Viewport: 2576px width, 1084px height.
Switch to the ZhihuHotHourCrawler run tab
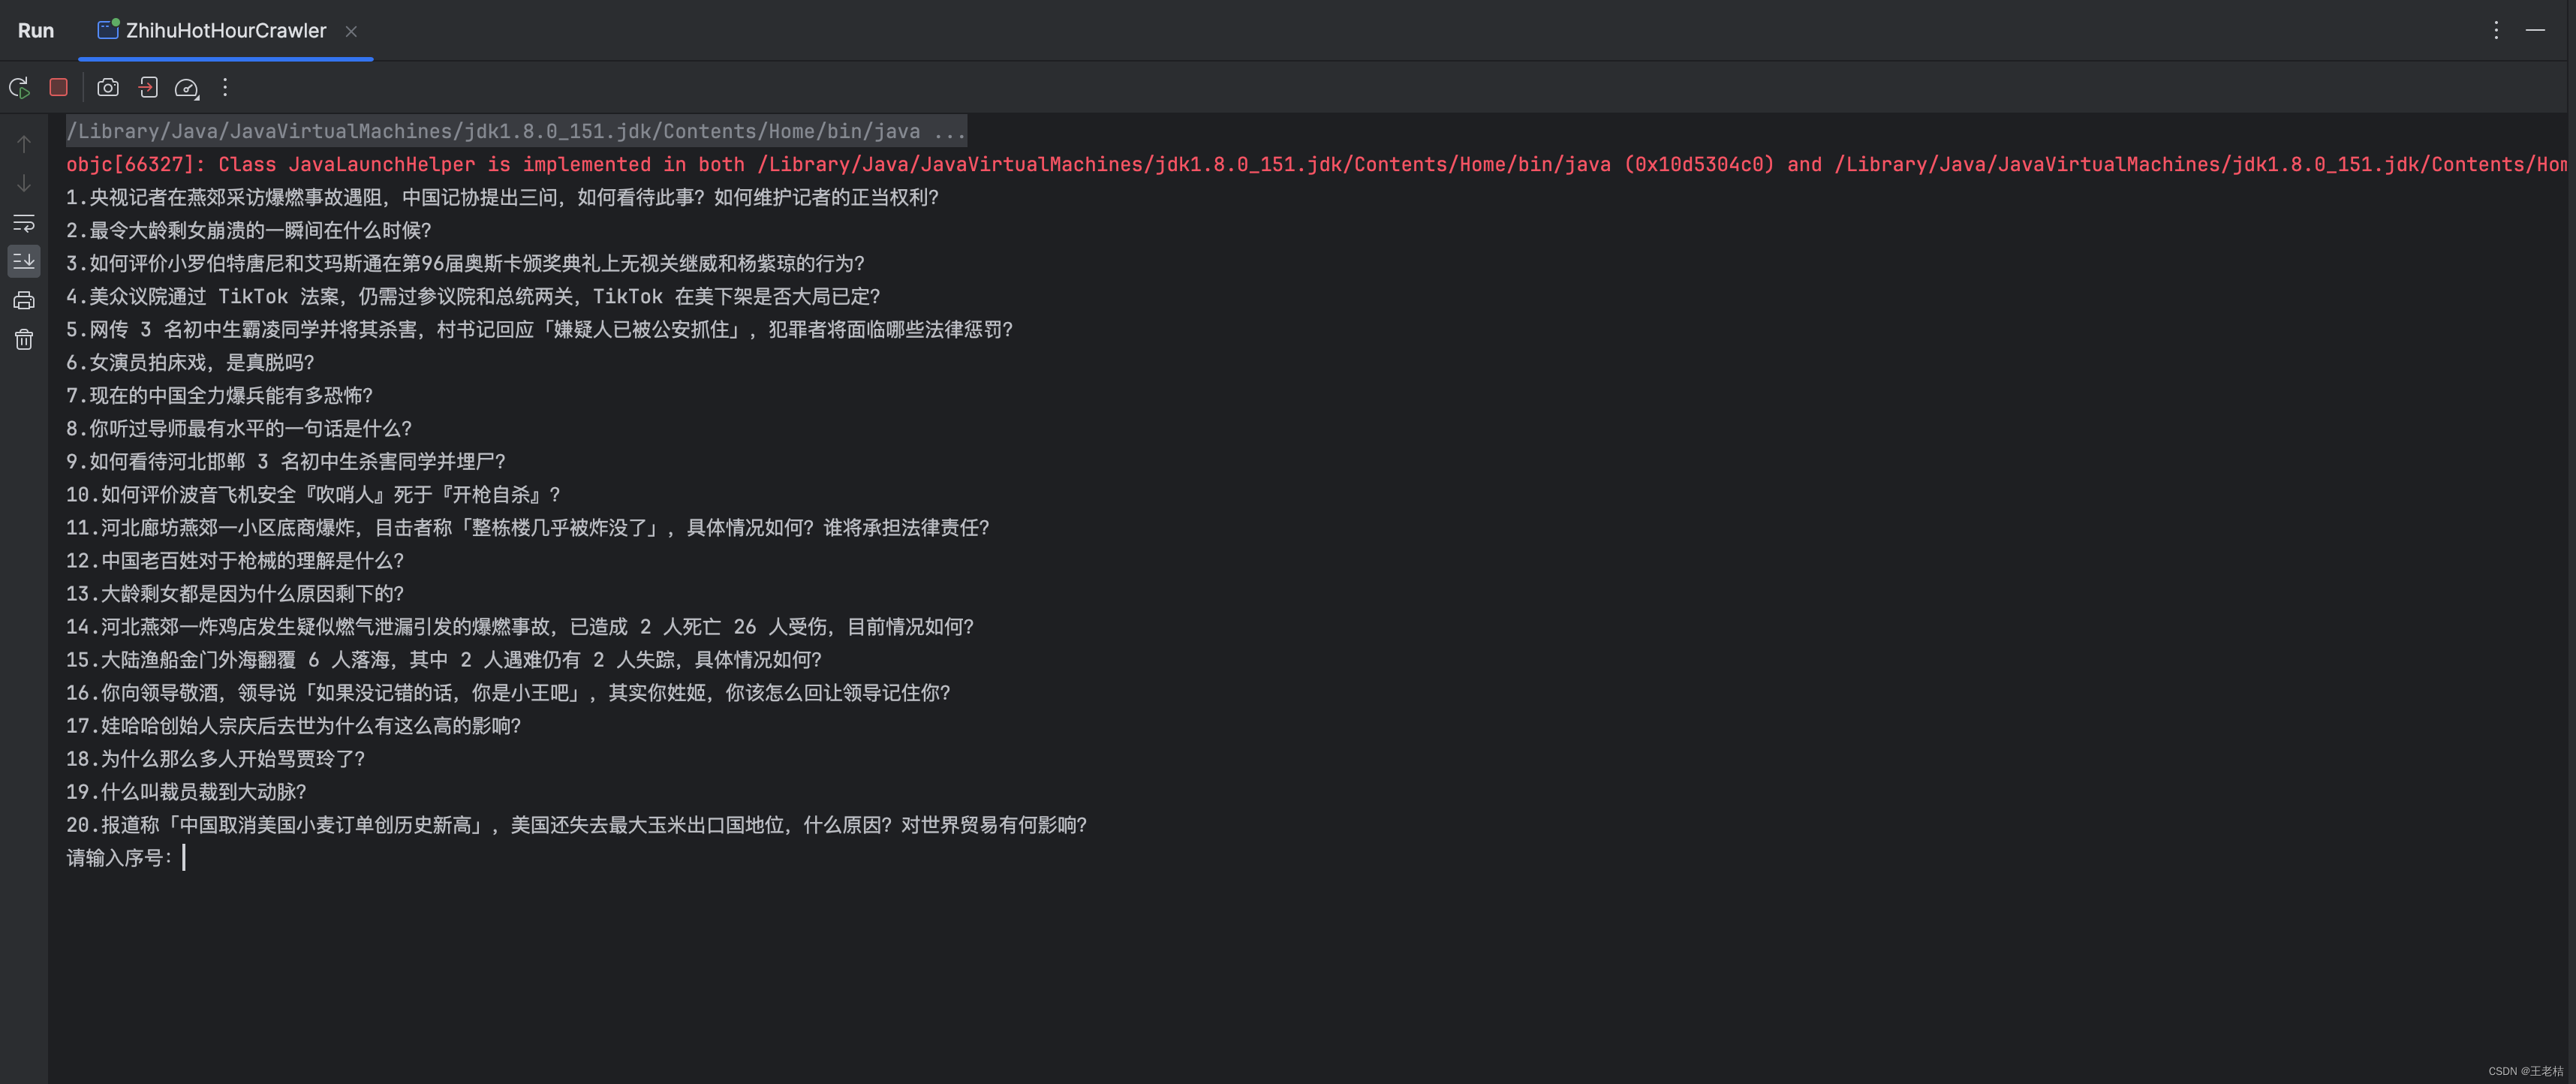[x=226, y=31]
